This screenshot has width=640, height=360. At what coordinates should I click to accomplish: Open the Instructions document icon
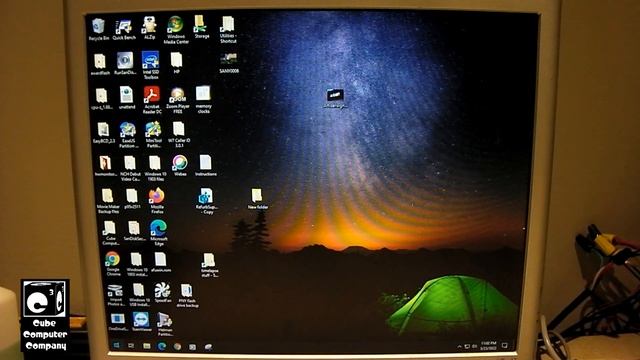tap(205, 165)
